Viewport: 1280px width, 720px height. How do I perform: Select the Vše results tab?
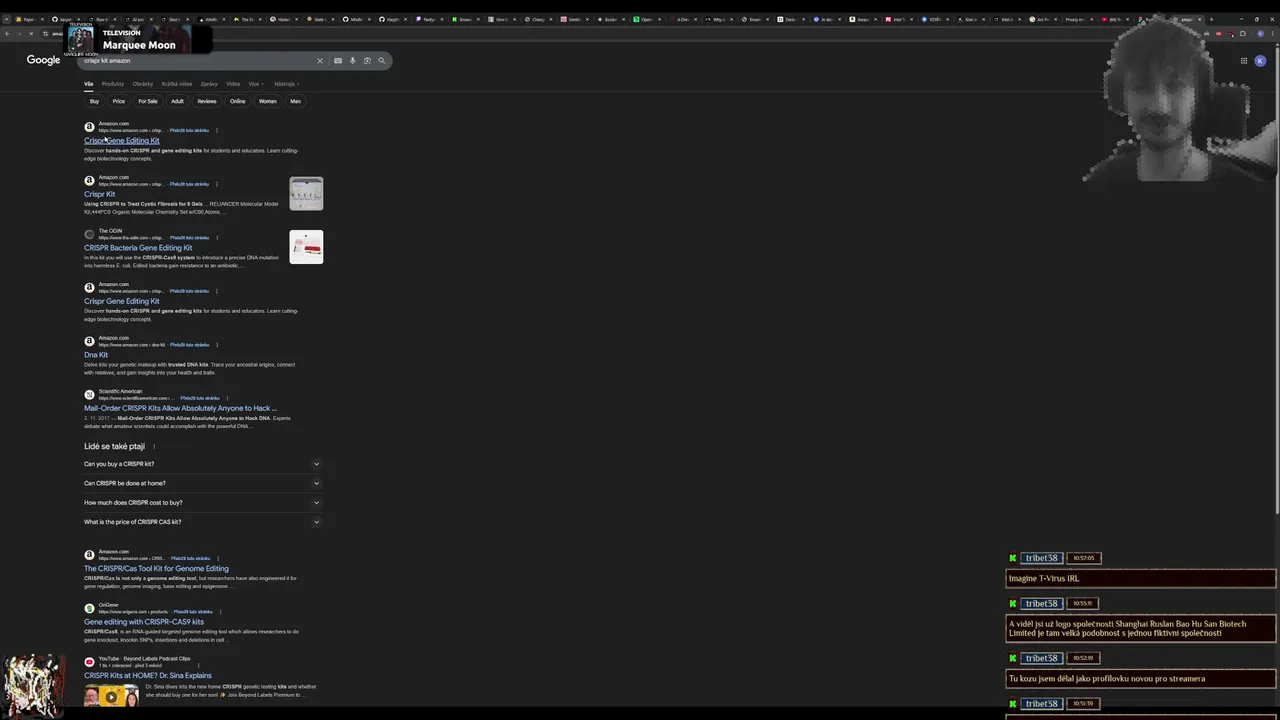(x=88, y=84)
